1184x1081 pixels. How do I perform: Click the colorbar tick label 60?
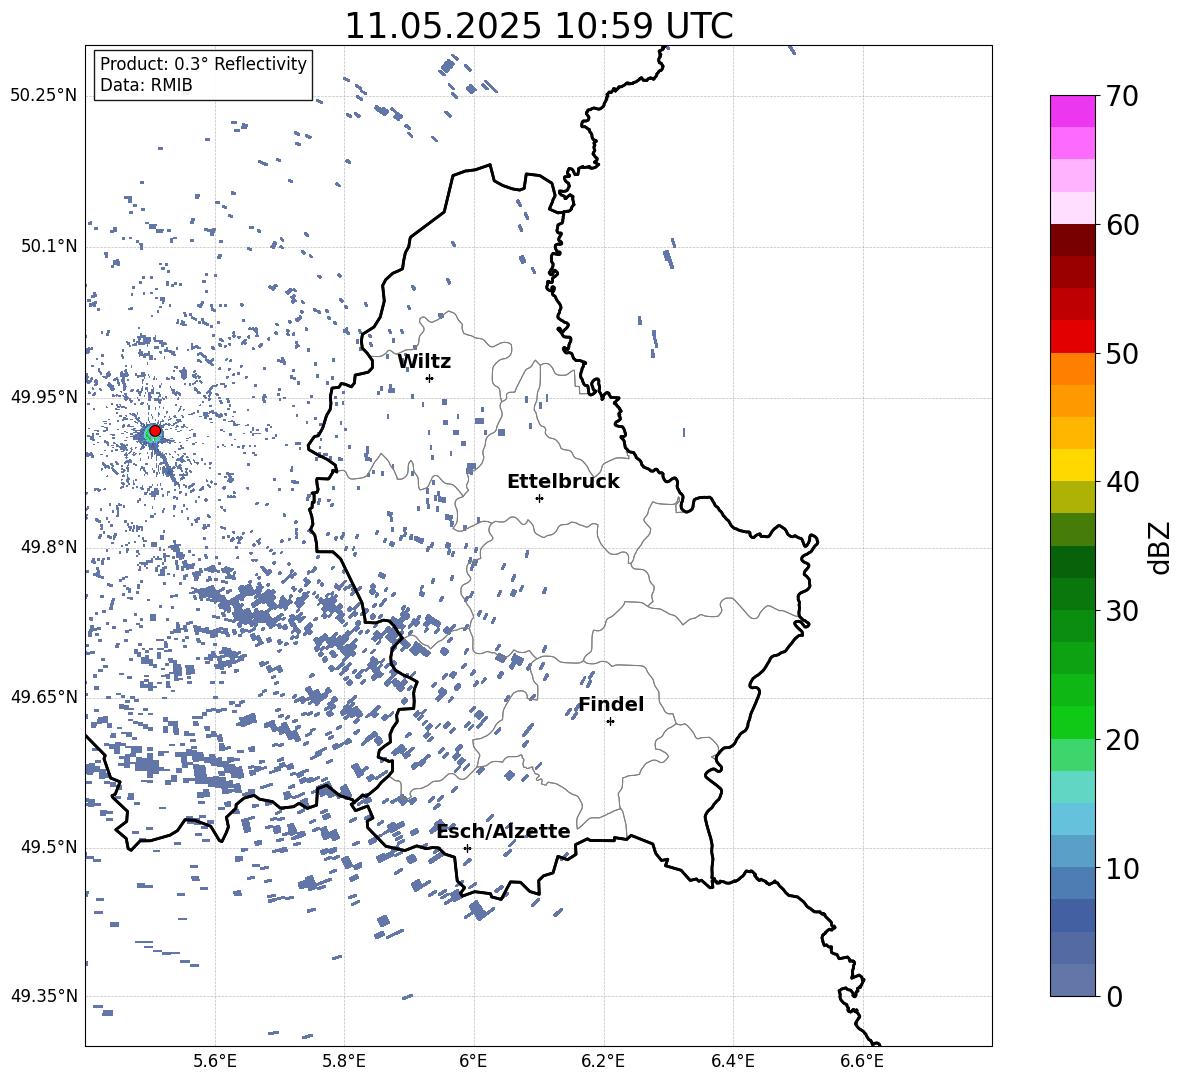point(1121,225)
